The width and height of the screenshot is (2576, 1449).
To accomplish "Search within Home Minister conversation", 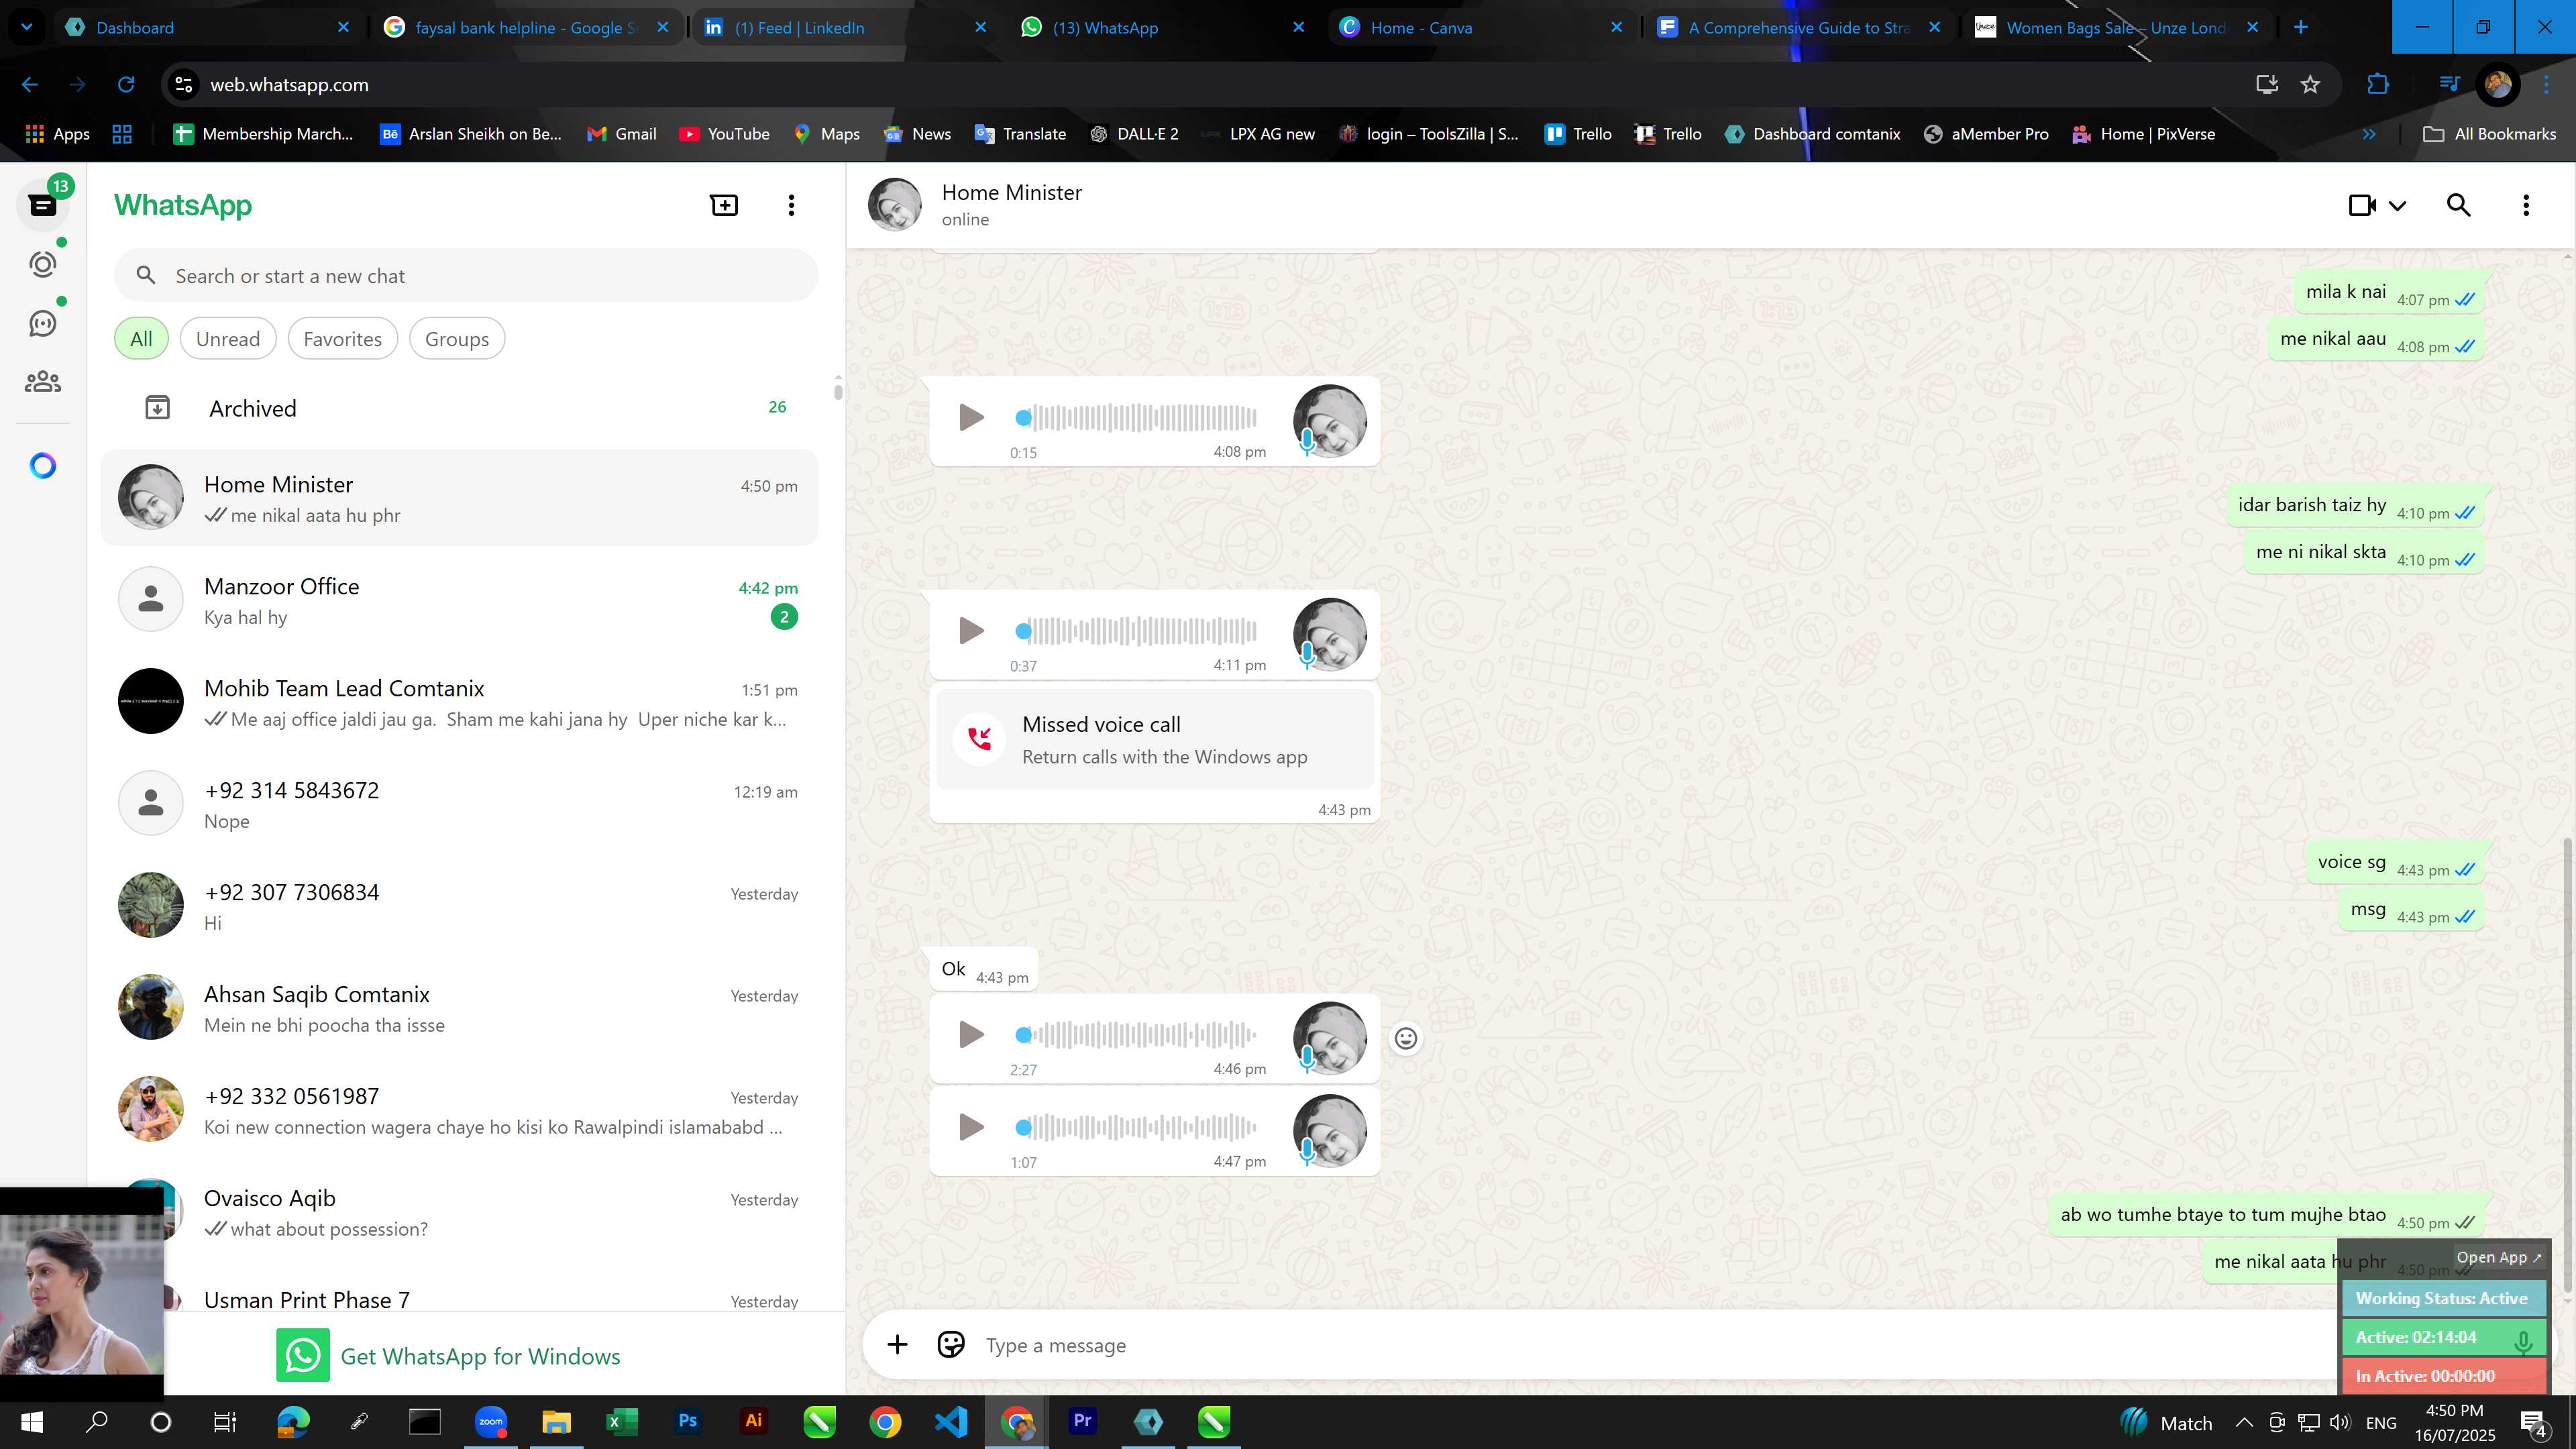I will click(2458, 205).
